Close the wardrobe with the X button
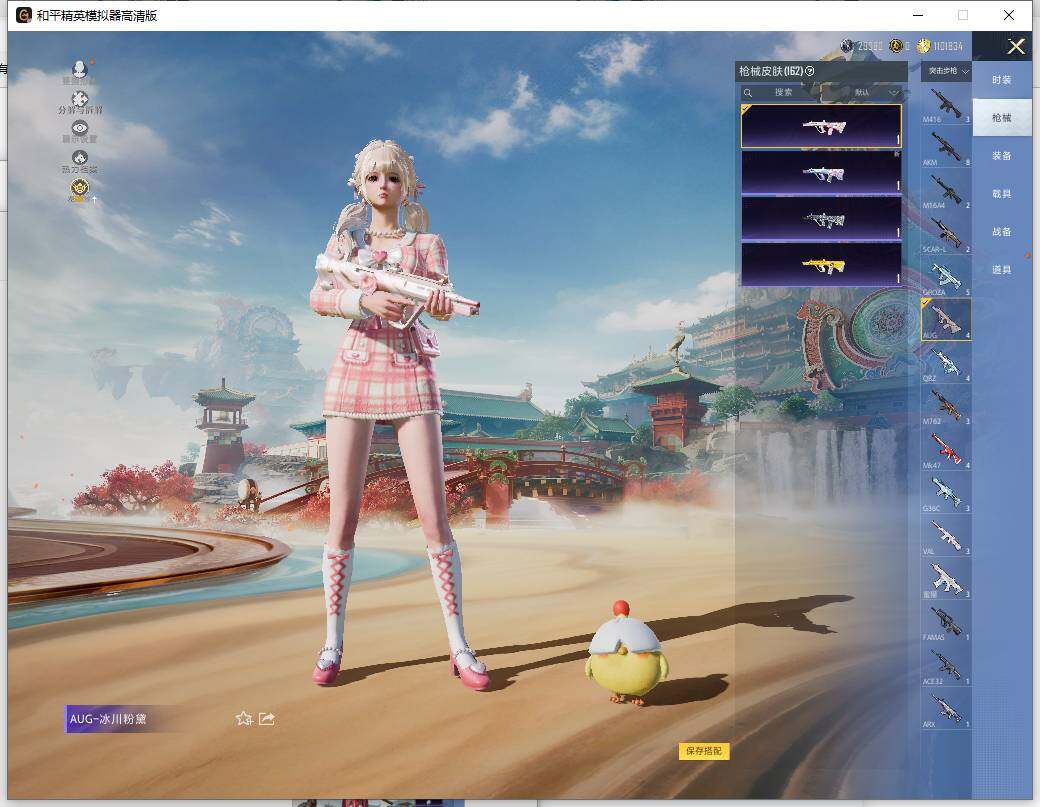The image size is (1040, 807). coord(1015,46)
